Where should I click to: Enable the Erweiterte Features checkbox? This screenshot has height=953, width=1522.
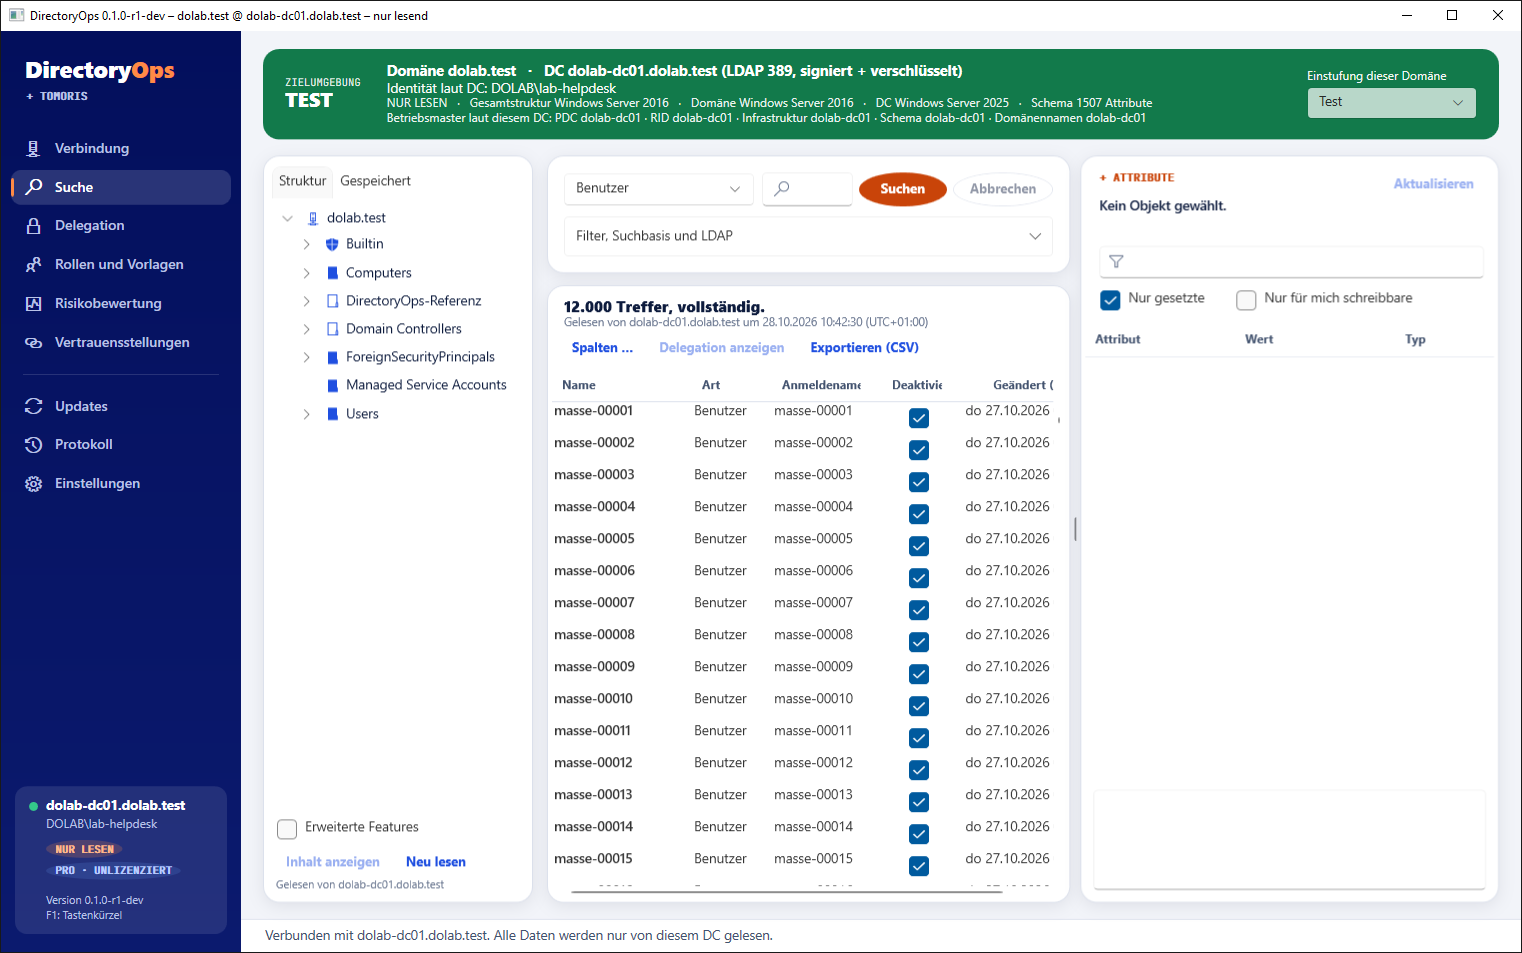(287, 829)
